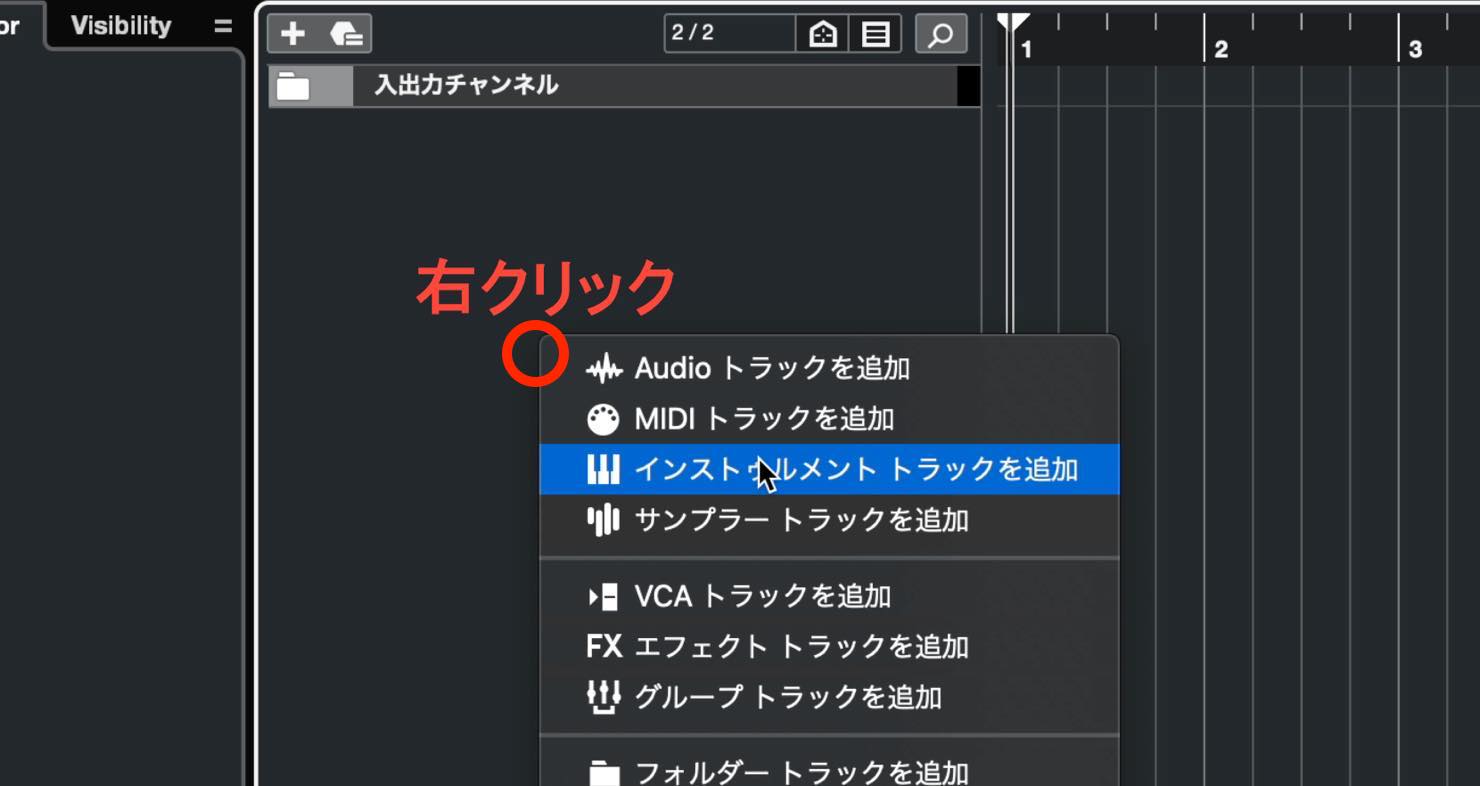This screenshot has width=1480, height=786.
Task: Open track presets button beside plus
Action: [346, 34]
